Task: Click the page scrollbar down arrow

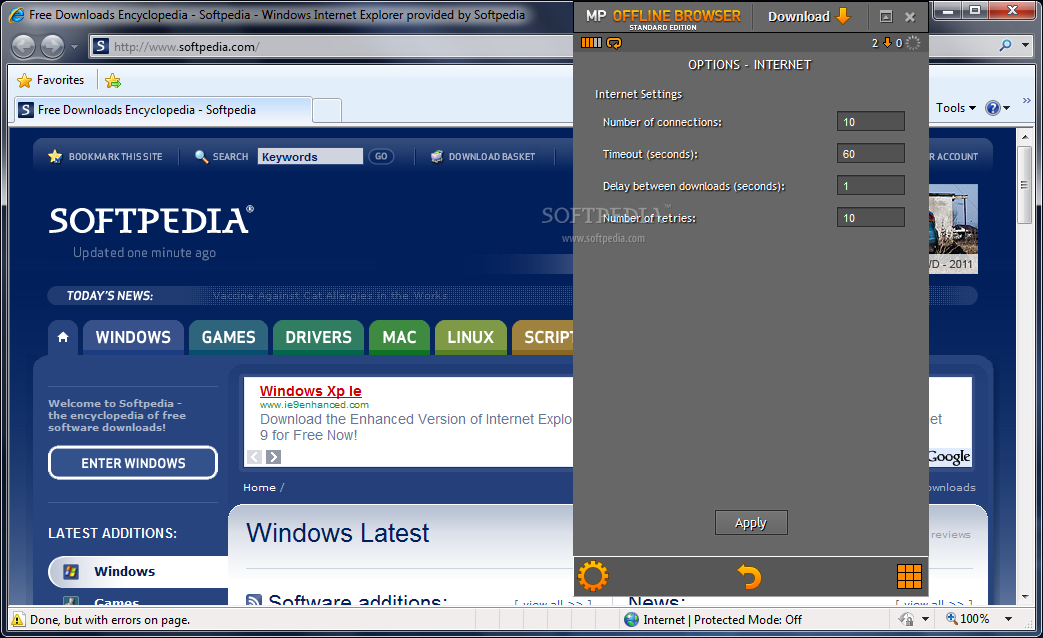Action: tap(1025, 597)
